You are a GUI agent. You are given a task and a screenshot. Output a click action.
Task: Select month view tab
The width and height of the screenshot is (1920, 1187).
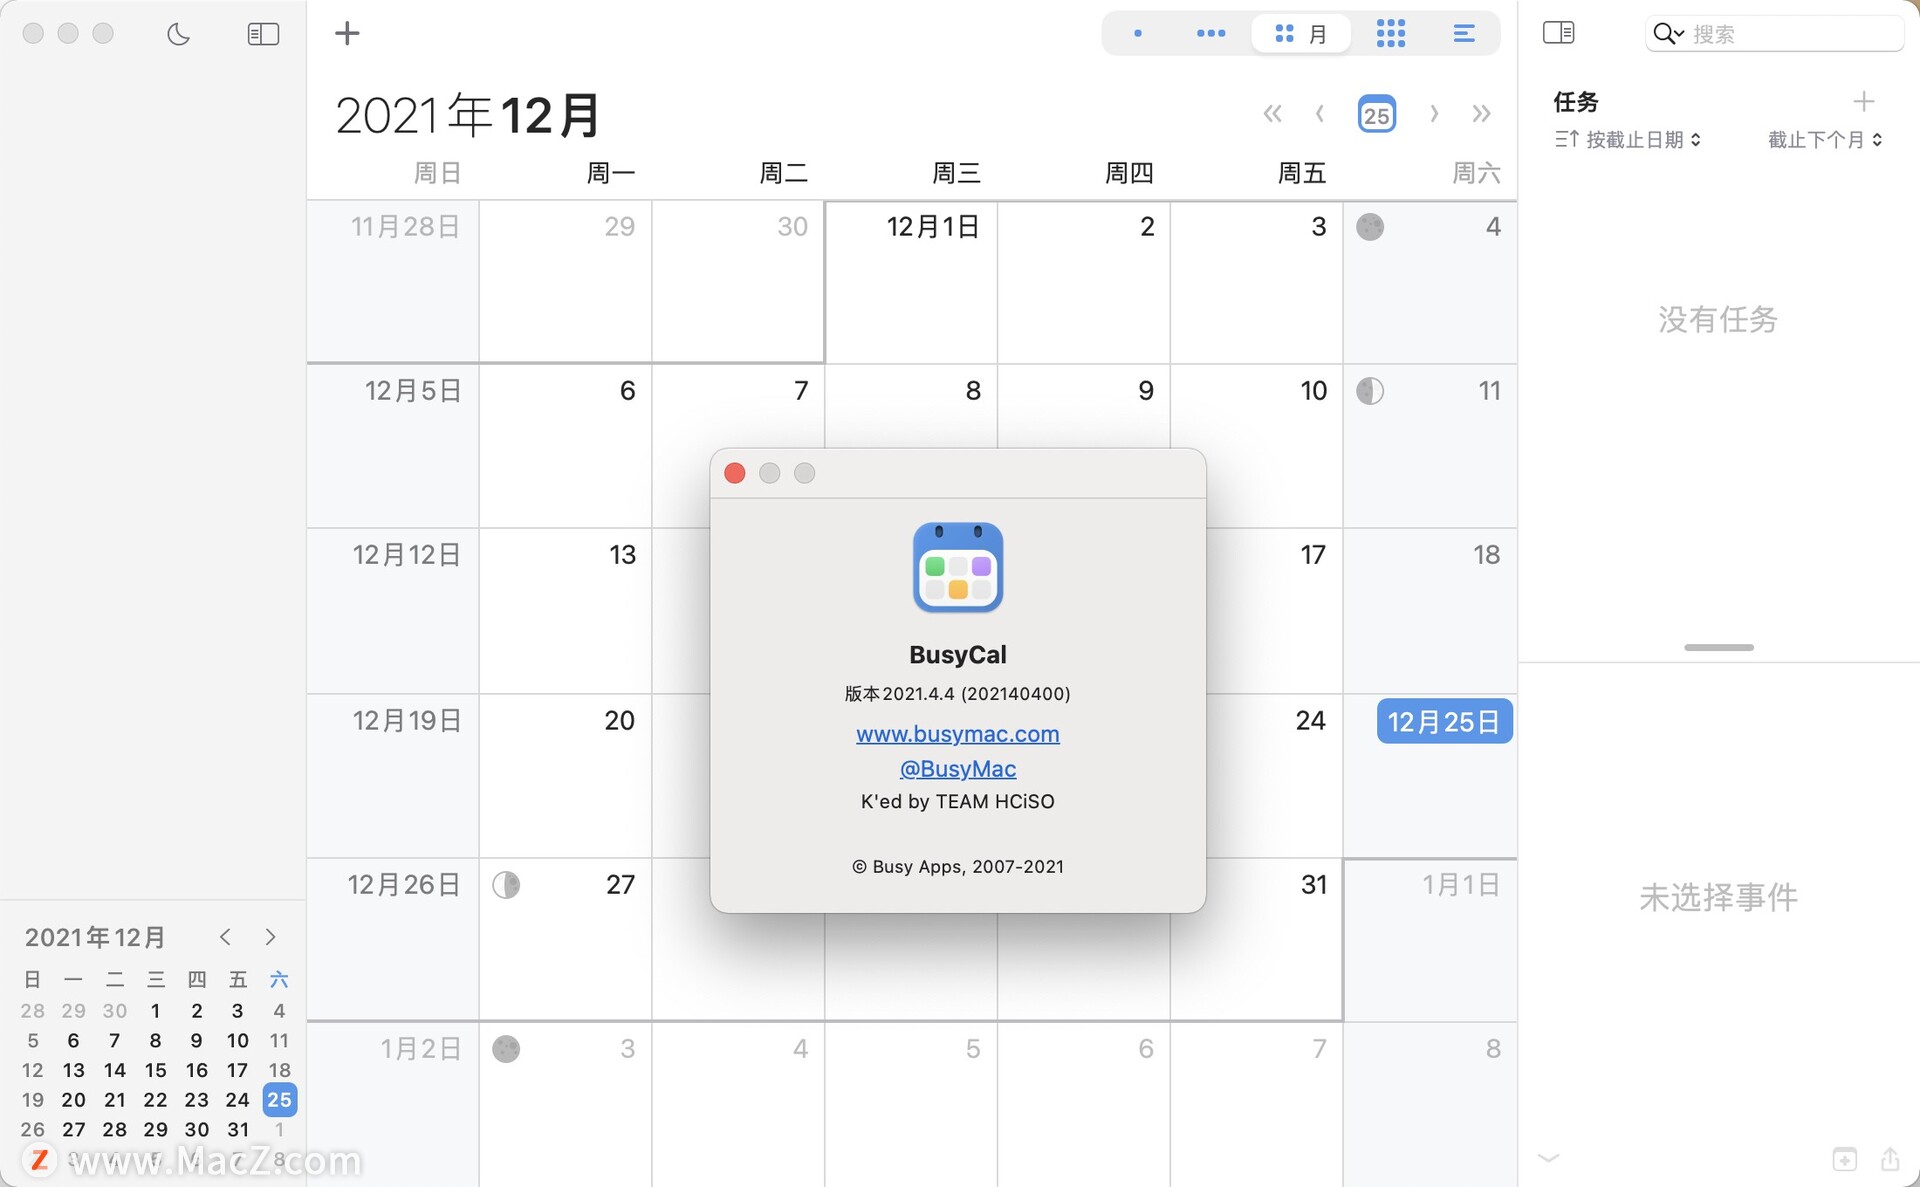(1301, 34)
